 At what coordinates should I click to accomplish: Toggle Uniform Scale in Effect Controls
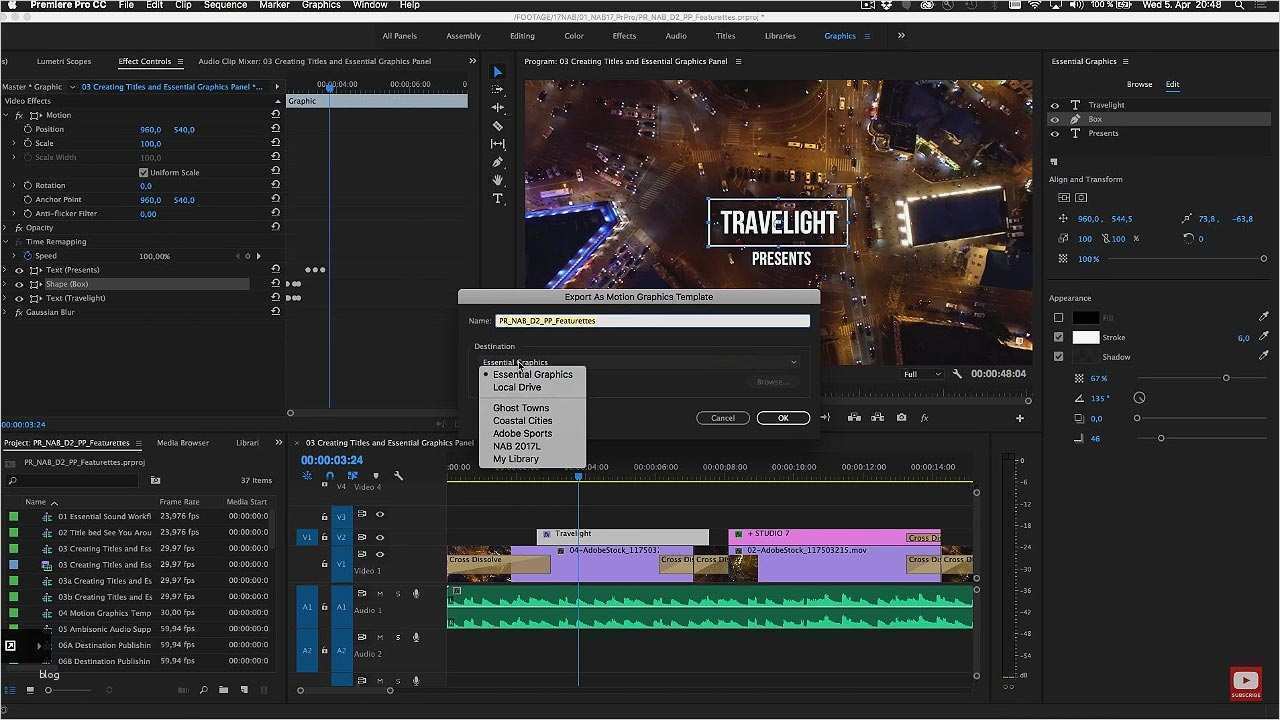pos(143,171)
